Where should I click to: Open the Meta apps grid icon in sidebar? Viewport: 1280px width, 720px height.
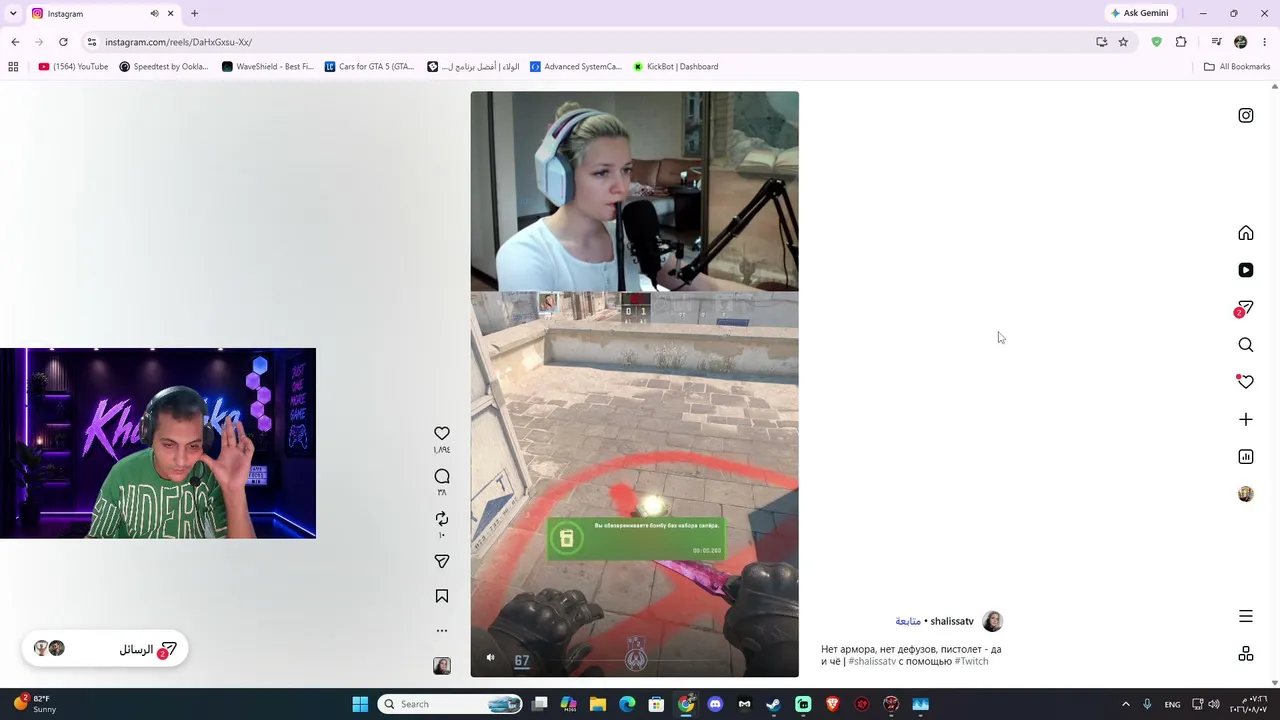[1246, 654]
